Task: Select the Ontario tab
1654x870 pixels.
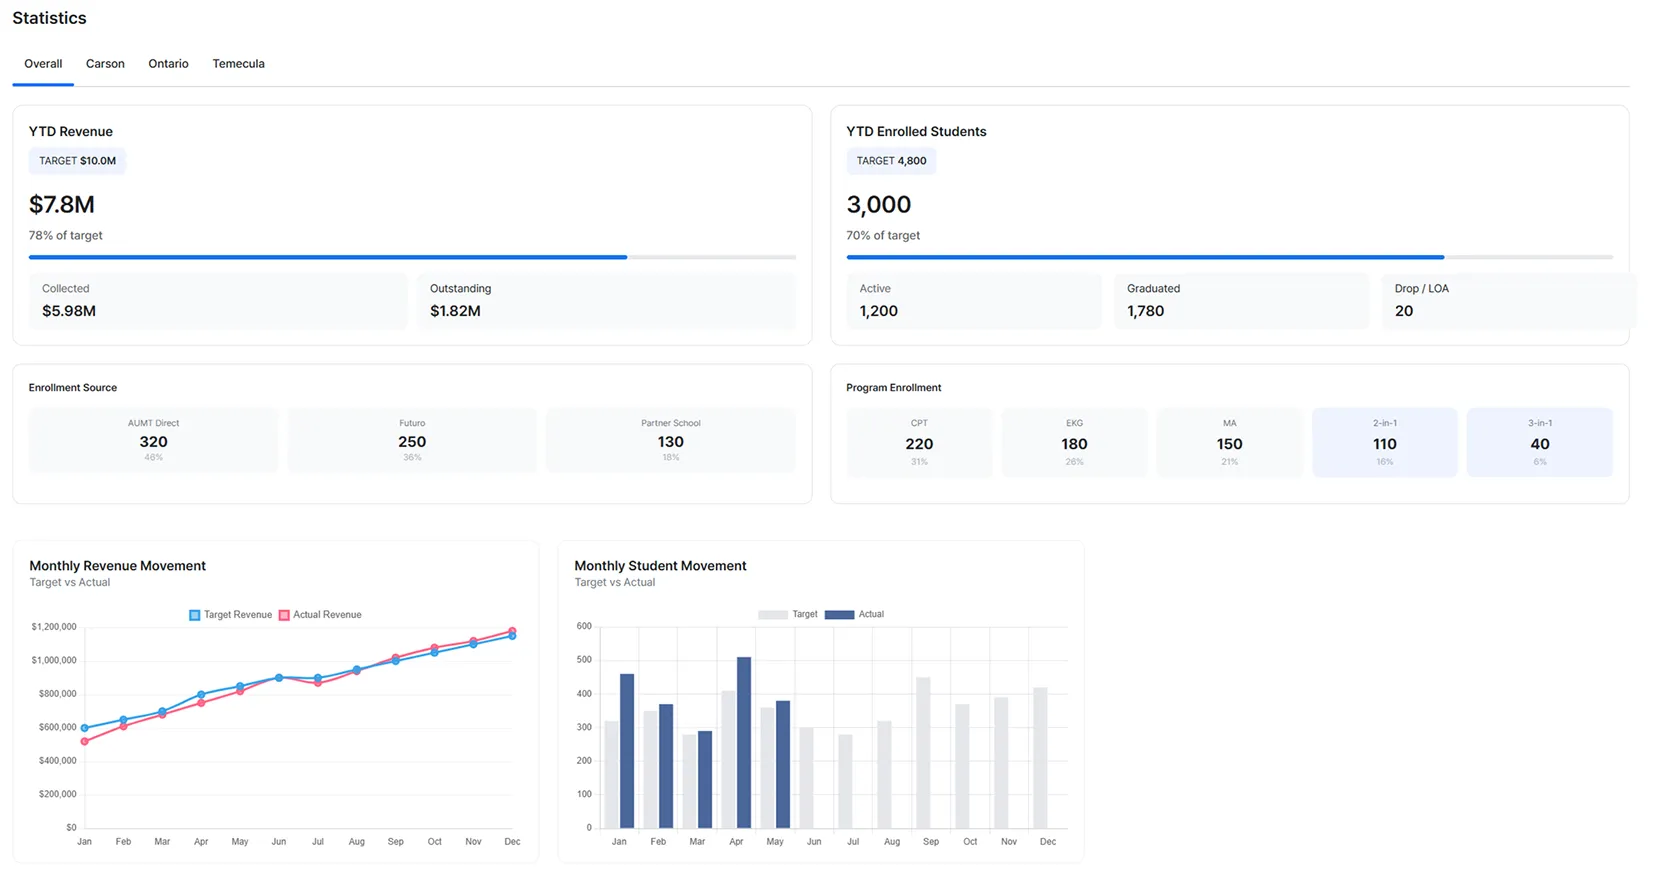Action: pos(168,64)
